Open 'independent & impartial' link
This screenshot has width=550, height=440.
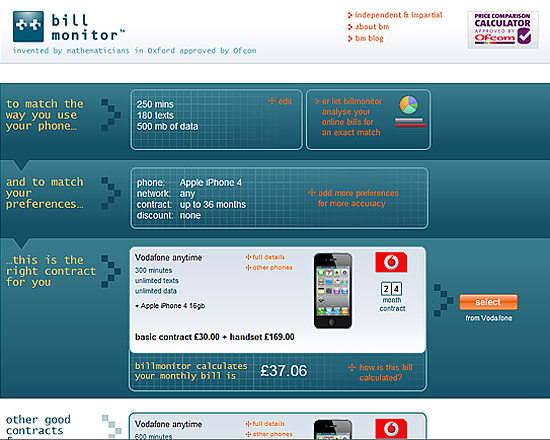[395, 15]
